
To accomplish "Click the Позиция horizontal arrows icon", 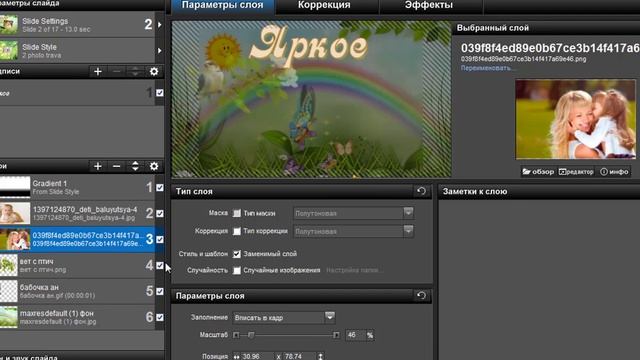I will pyautogui.click(x=237, y=357).
